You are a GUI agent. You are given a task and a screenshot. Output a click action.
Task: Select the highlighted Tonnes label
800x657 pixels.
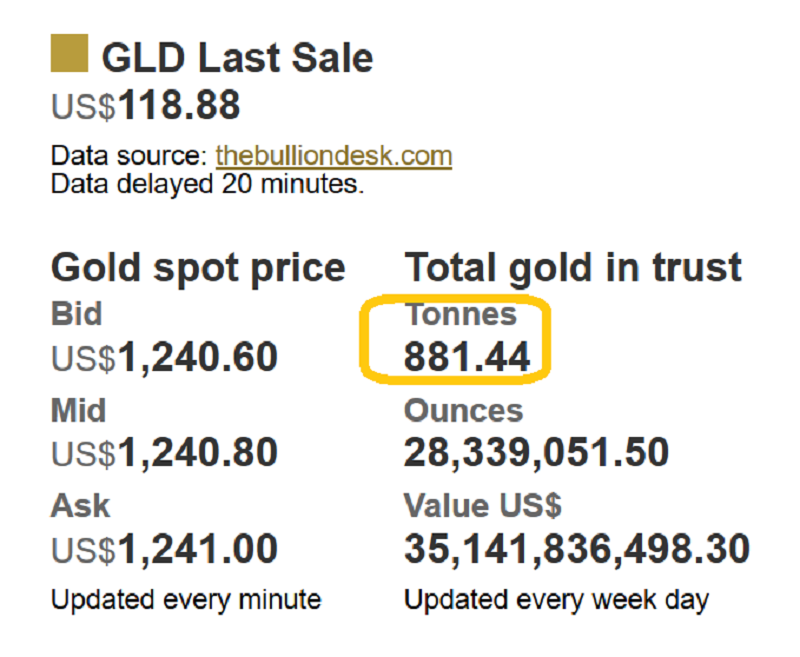[461, 314]
